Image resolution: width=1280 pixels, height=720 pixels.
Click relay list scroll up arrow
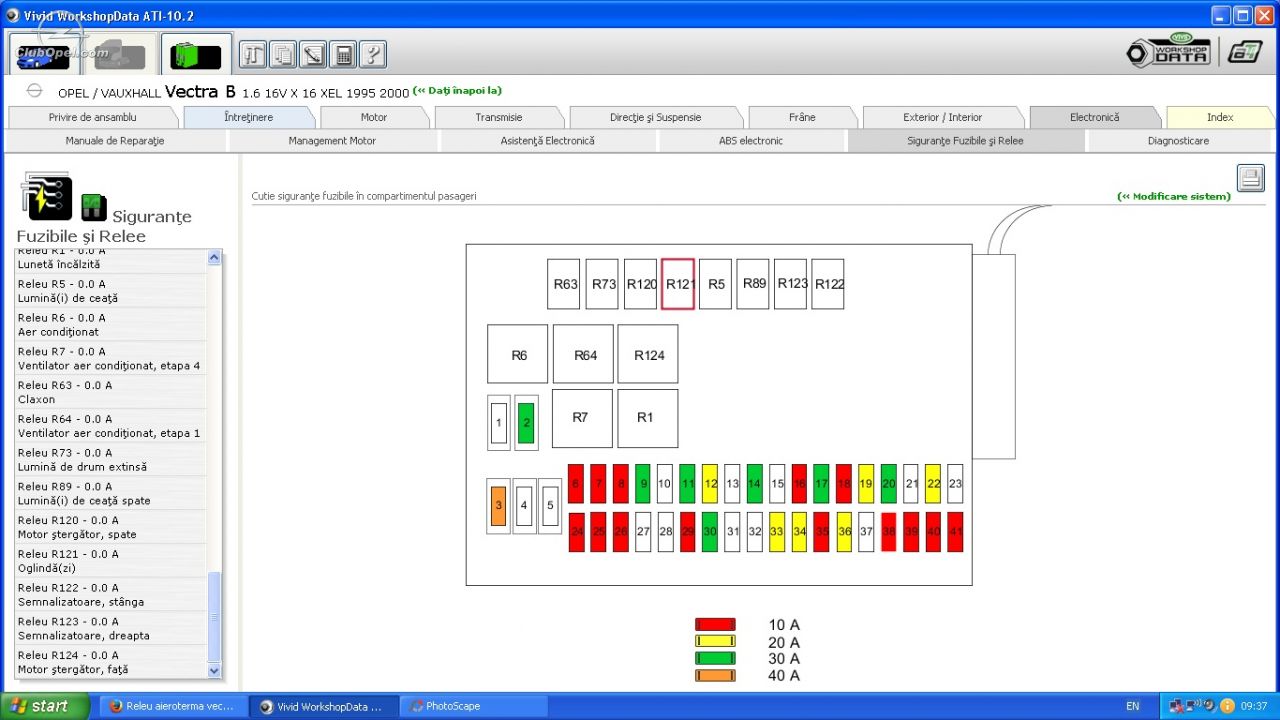(x=214, y=258)
